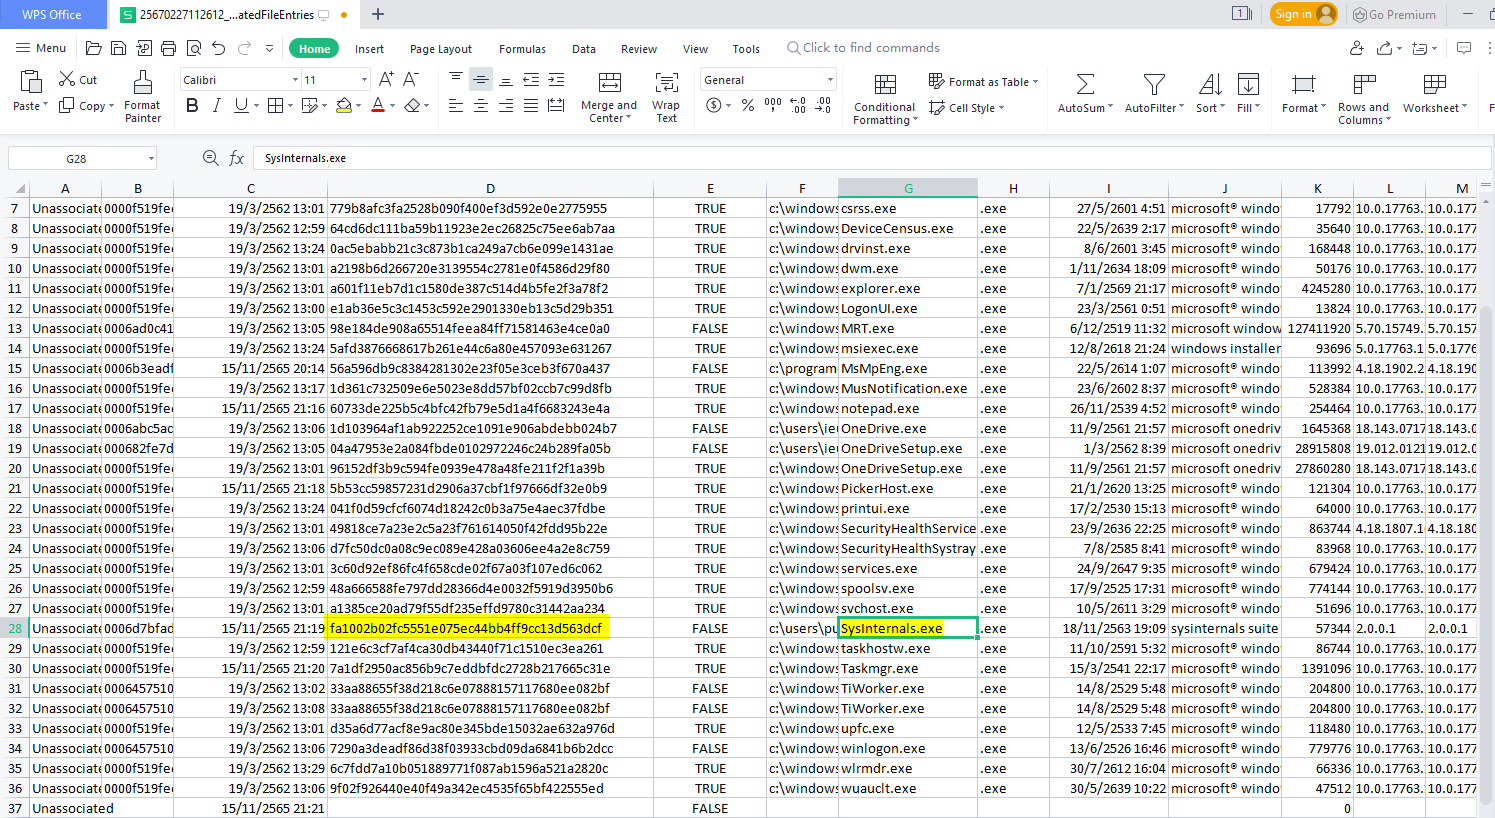Image resolution: width=1495 pixels, height=818 pixels.
Task: Toggle Wrap Text for the cell
Action: pos(666,82)
